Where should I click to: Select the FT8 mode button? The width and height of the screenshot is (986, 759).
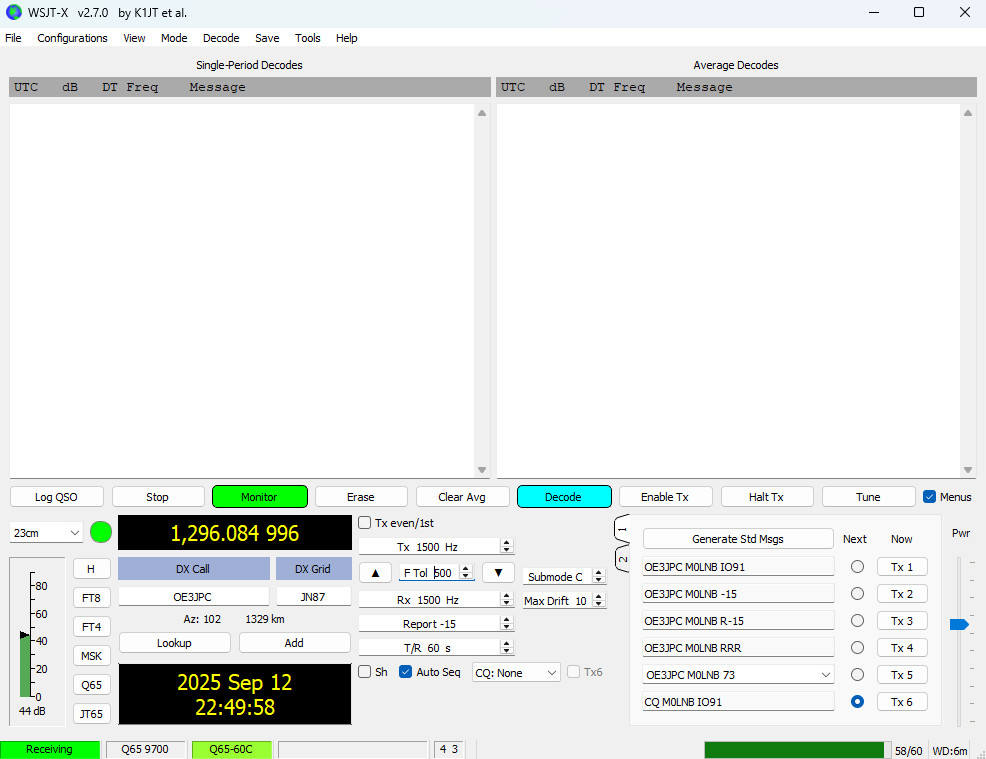(x=91, y=598)
